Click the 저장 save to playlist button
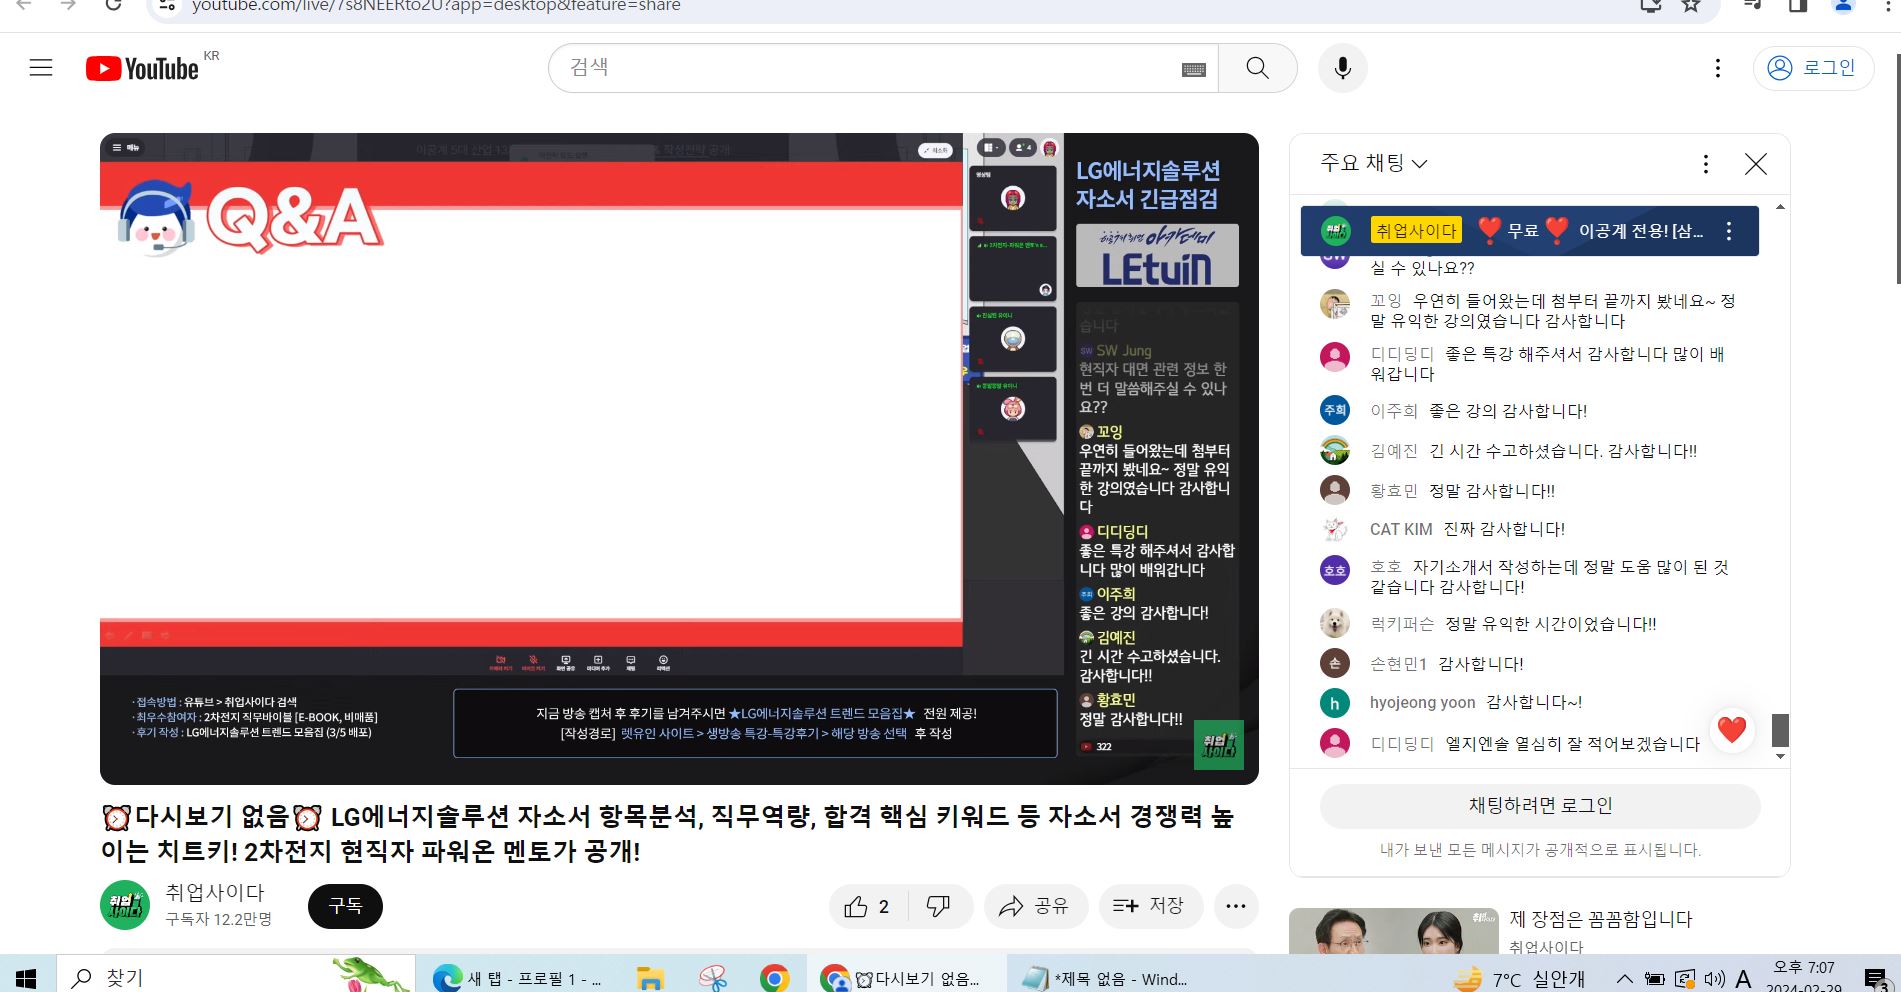 [1149, 906]
